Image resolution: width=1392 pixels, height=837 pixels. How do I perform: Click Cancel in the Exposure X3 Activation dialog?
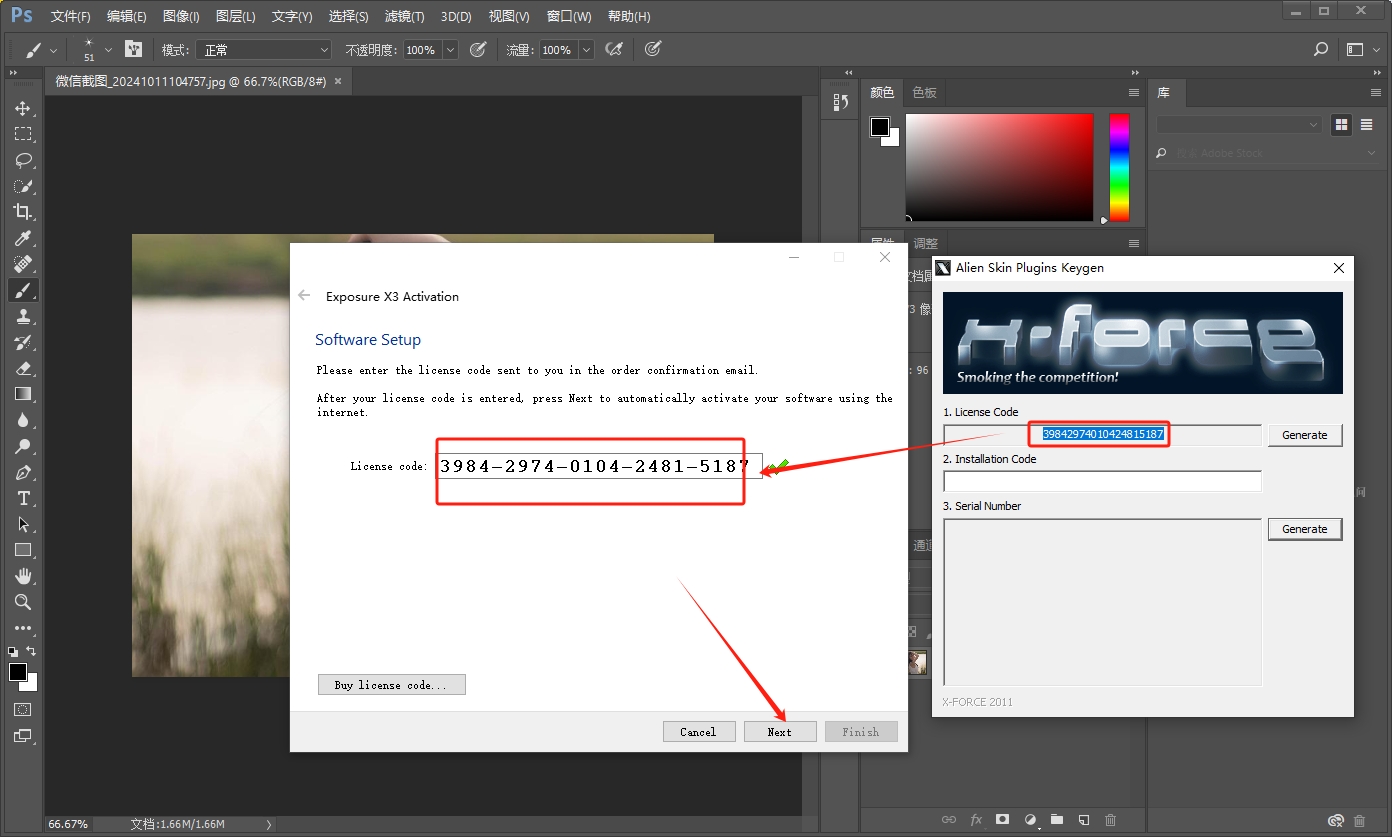click(698, 732)
